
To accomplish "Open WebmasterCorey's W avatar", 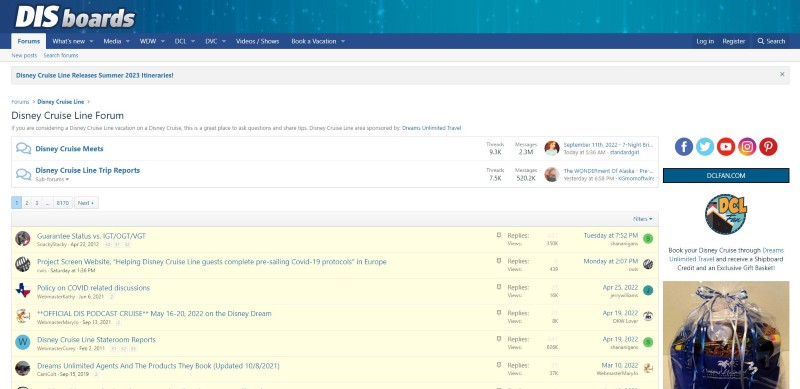I will click(x=22, y=342).
